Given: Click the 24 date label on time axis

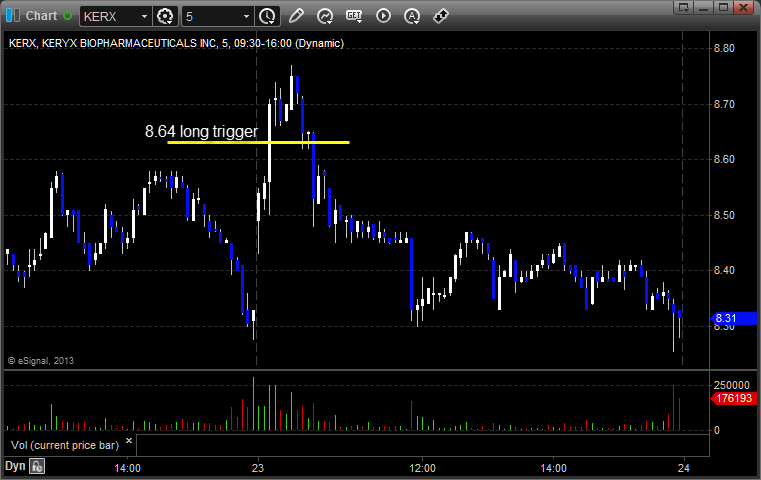Looking at the screenshot, I should tap(683, 468).
